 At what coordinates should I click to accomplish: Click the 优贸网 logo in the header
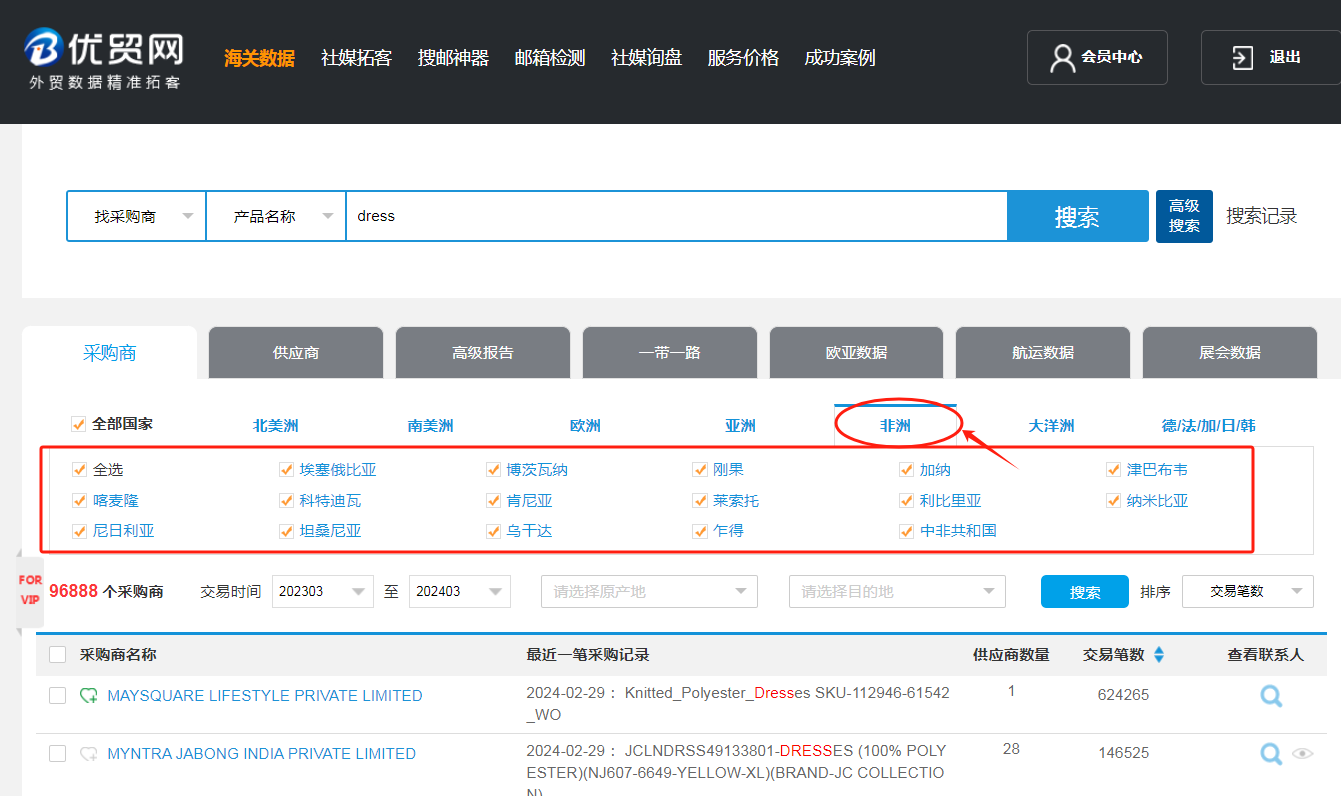(104, 58)
